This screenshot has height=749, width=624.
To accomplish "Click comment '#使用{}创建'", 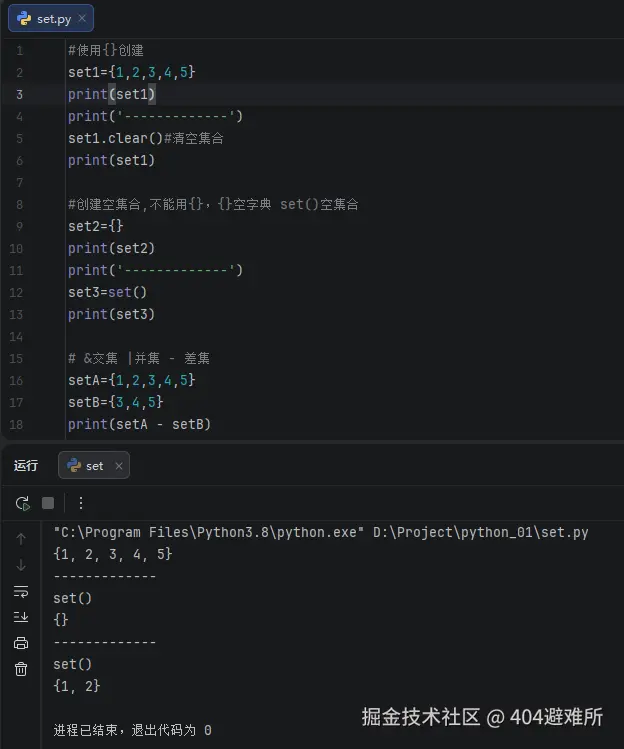I will (x=106, y=50).
